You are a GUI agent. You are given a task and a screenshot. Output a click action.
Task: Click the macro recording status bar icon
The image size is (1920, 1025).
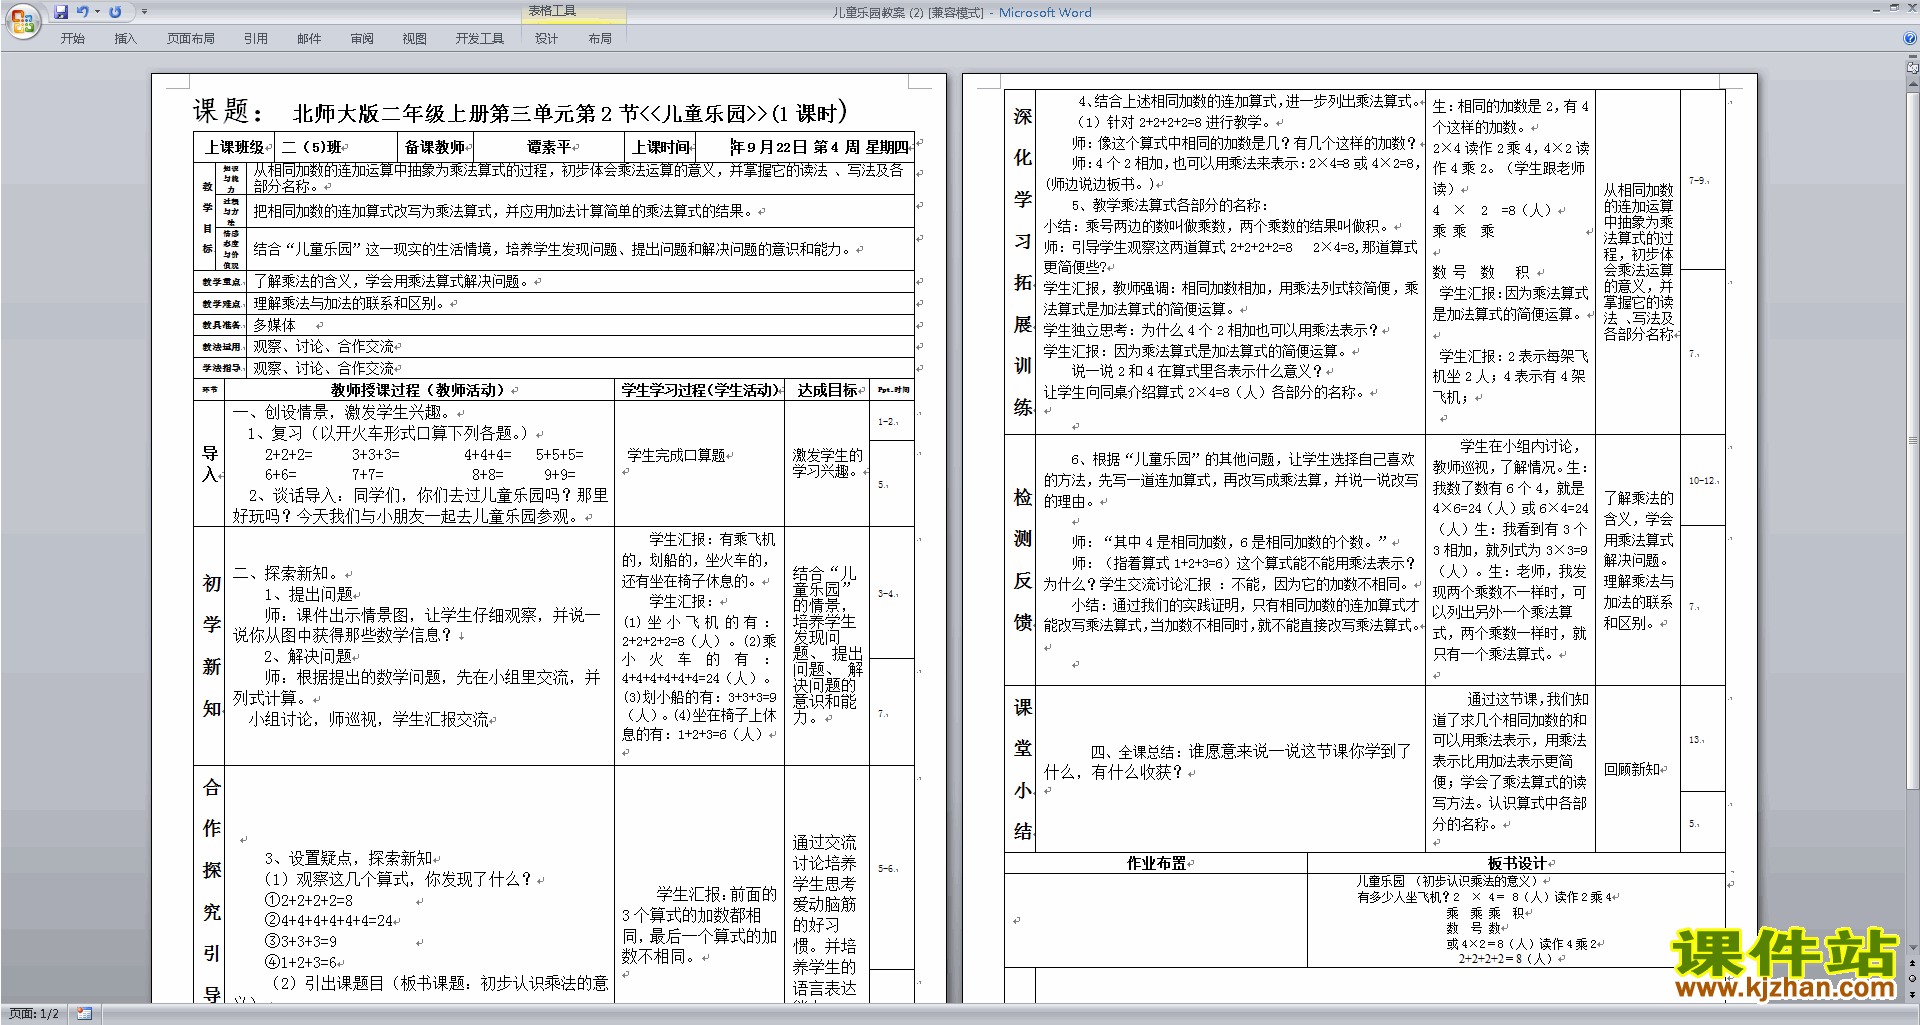[x=84, y=1014]
